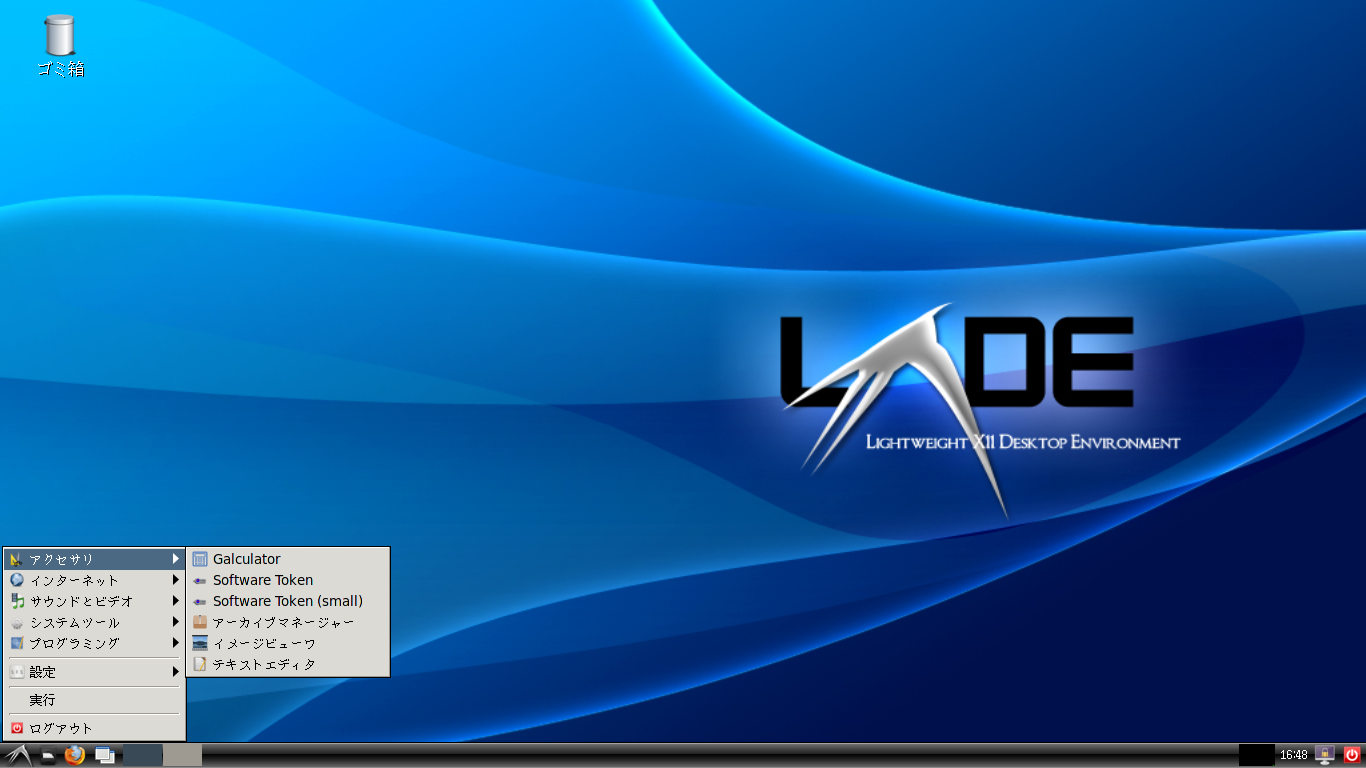Expand the システムツール submenu

94,622
